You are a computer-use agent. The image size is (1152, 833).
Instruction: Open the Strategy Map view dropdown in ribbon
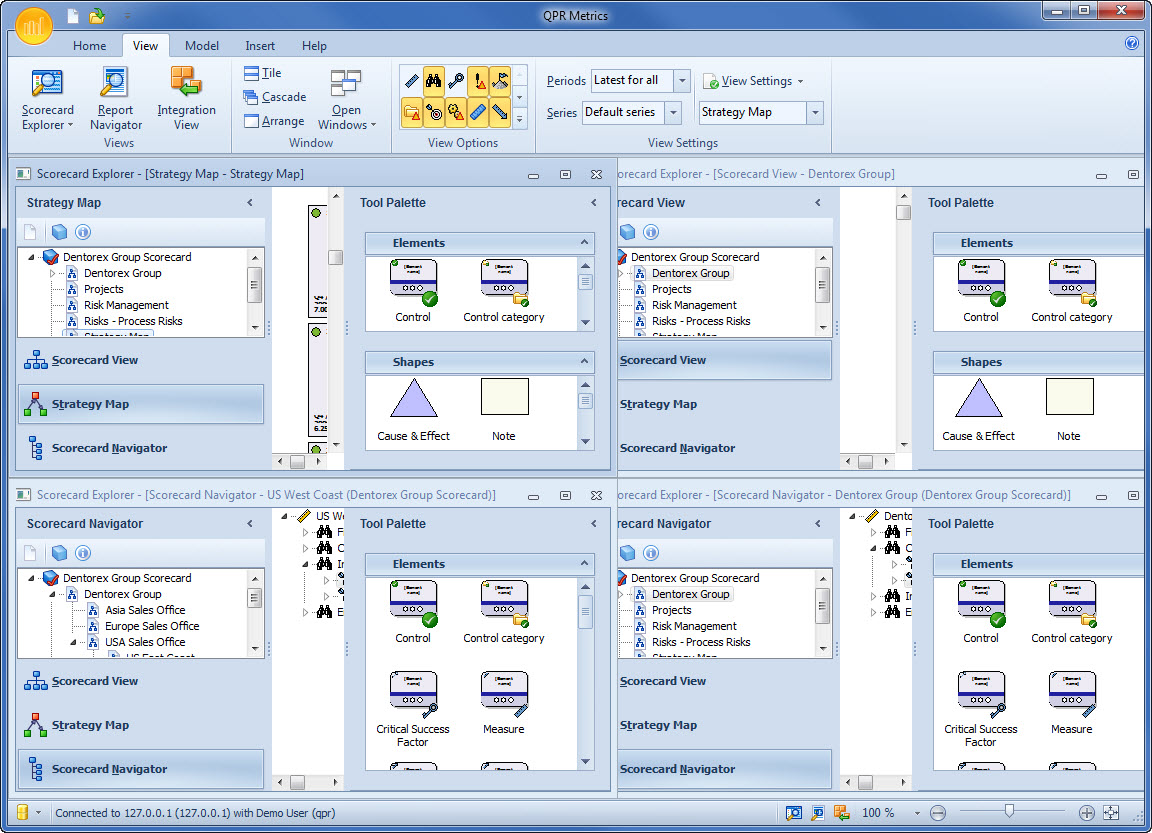[x=815, y=112]
